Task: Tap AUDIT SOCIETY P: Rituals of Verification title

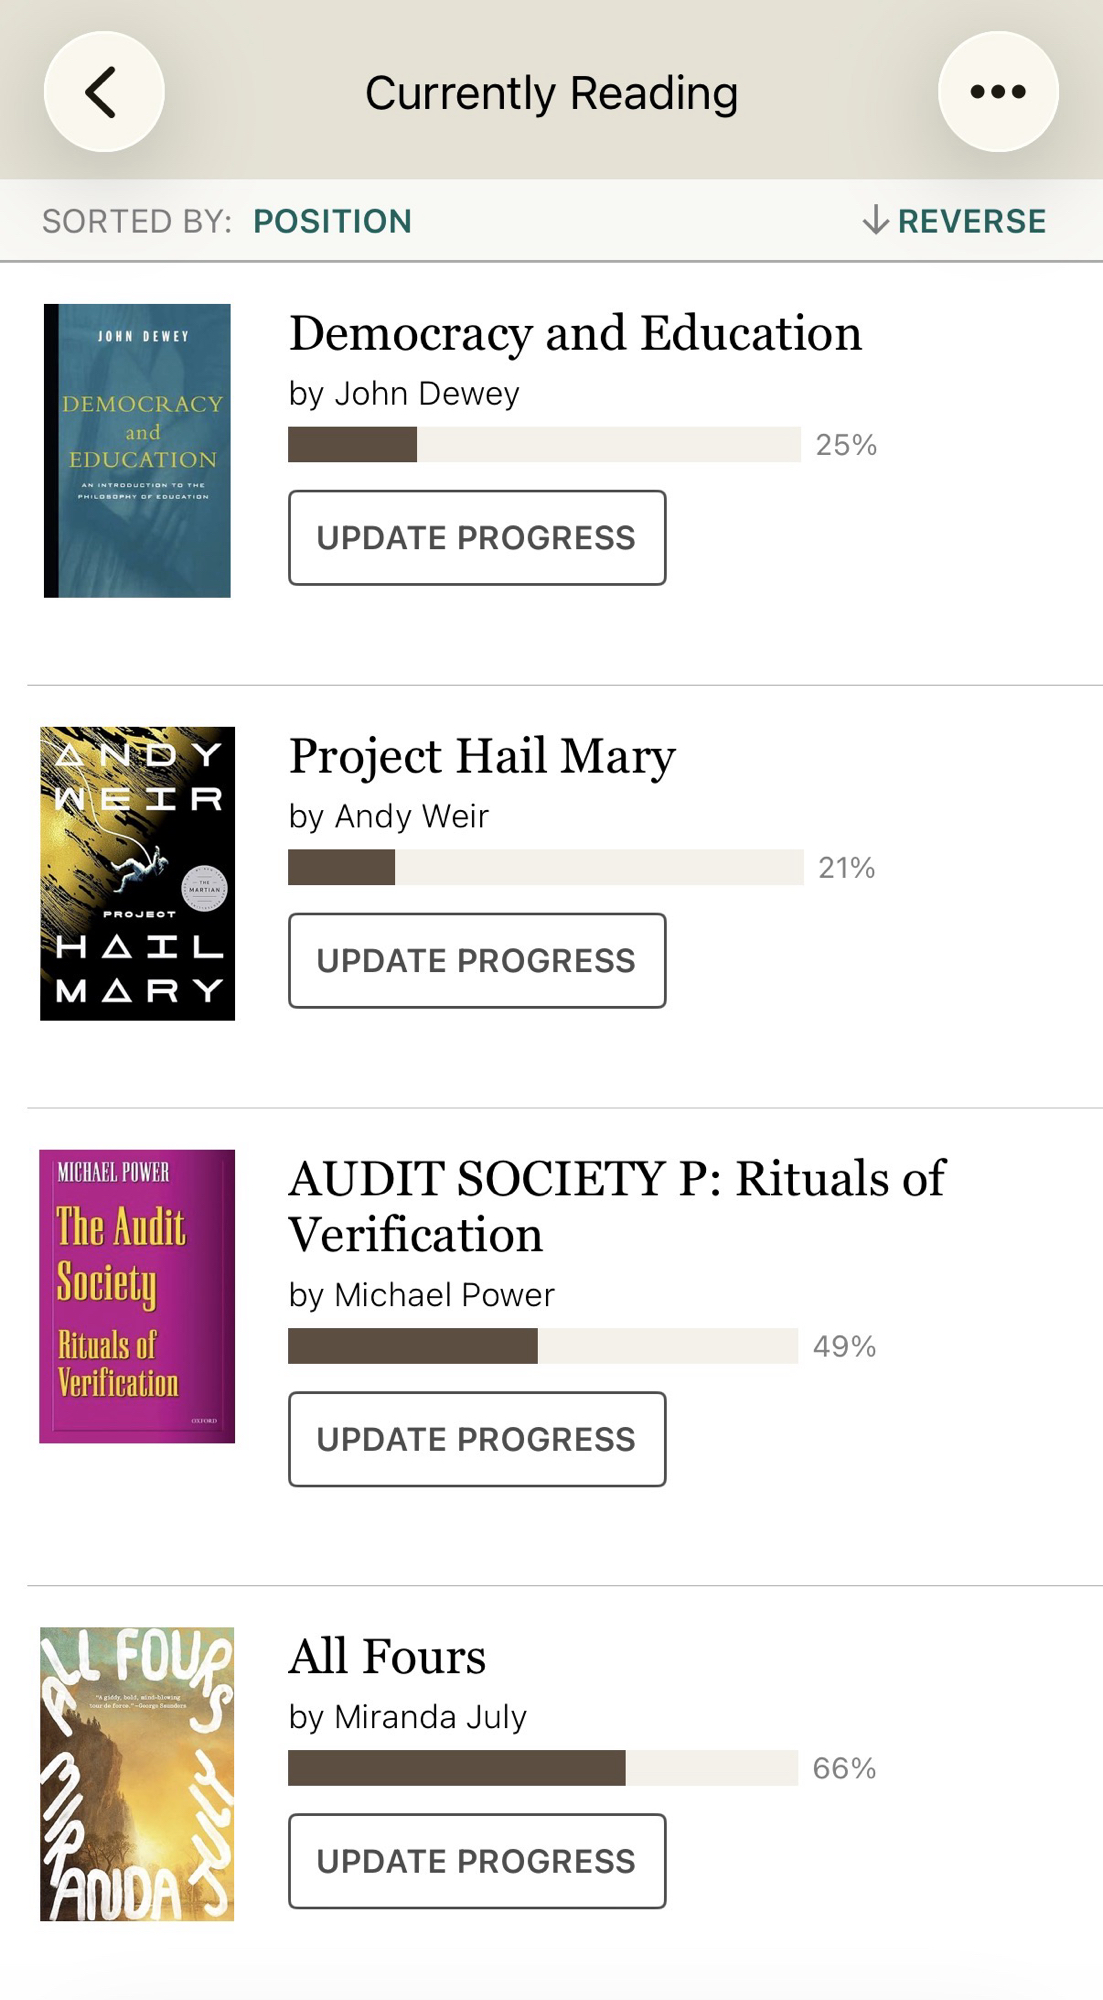Action: tap(616, 1206)
